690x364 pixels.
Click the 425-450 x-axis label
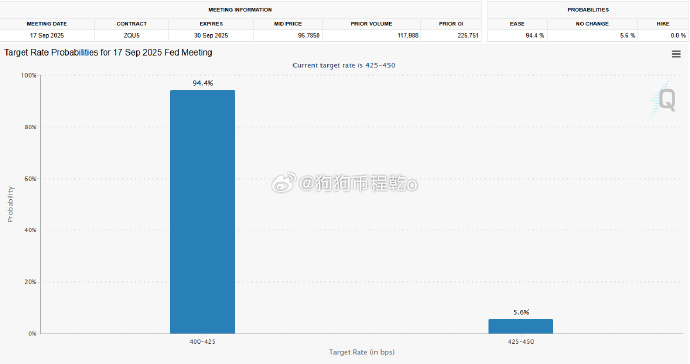[x=521, y=342]
